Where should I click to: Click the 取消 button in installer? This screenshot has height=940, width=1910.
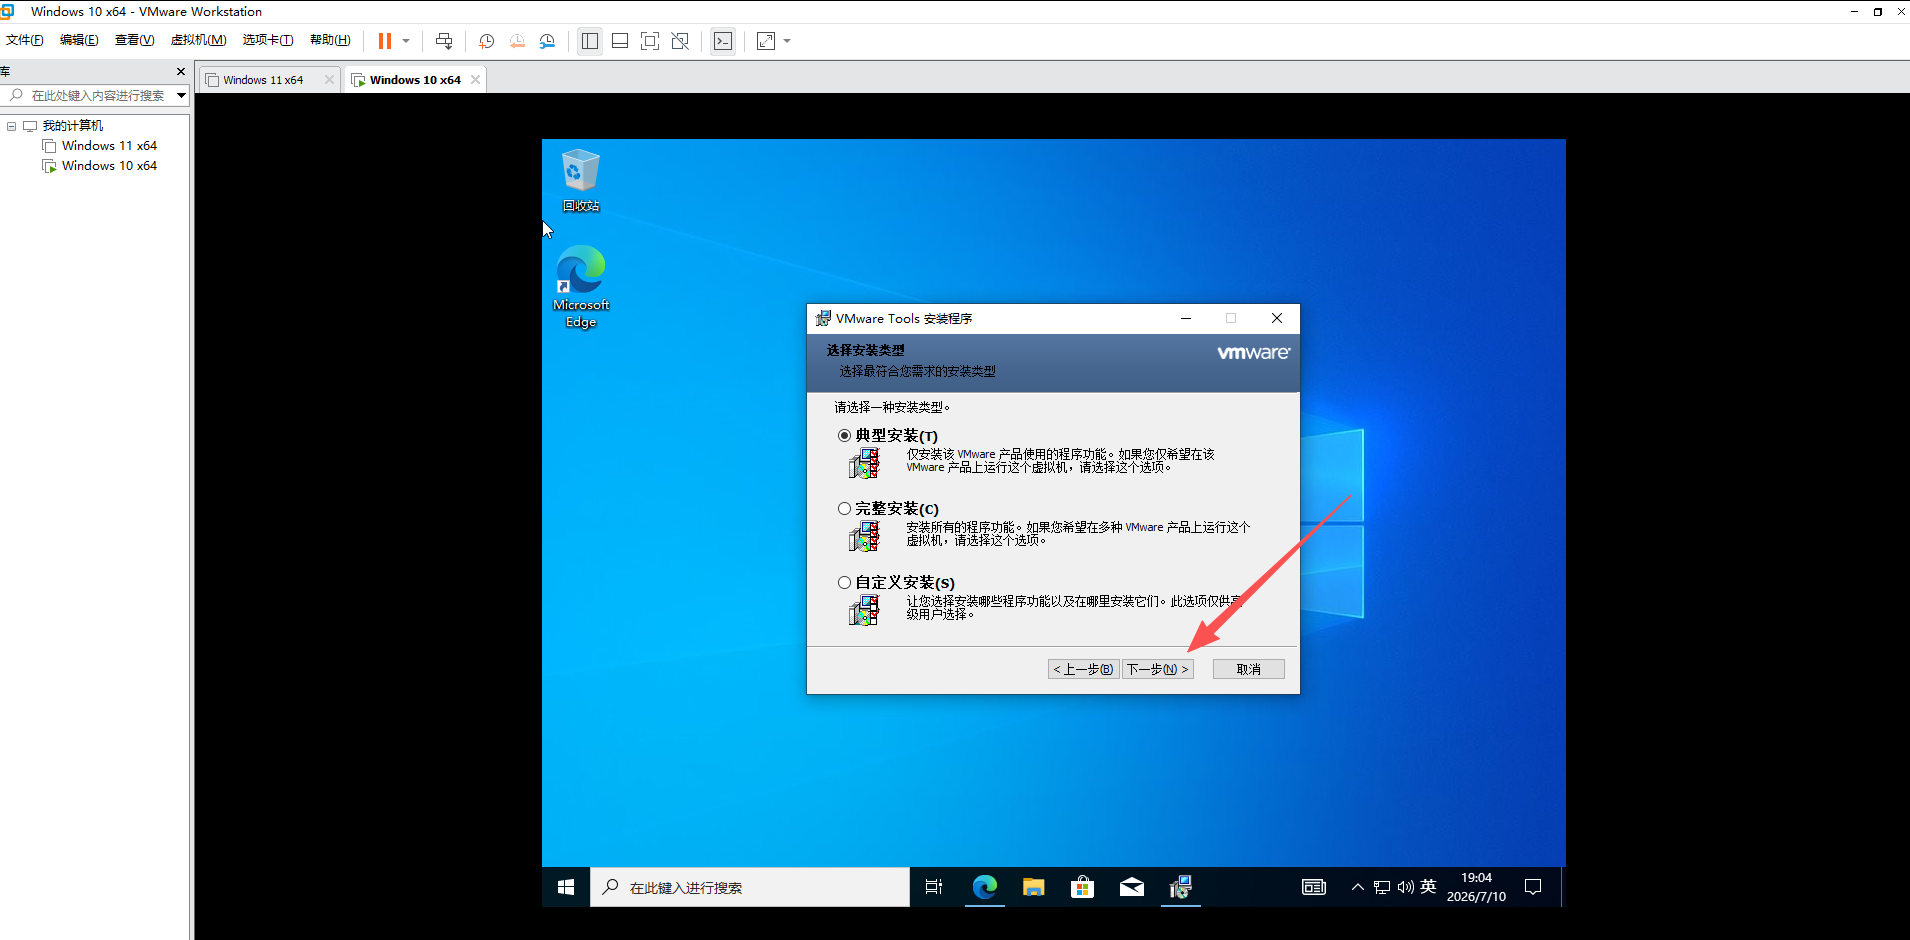coord(1249,669)
